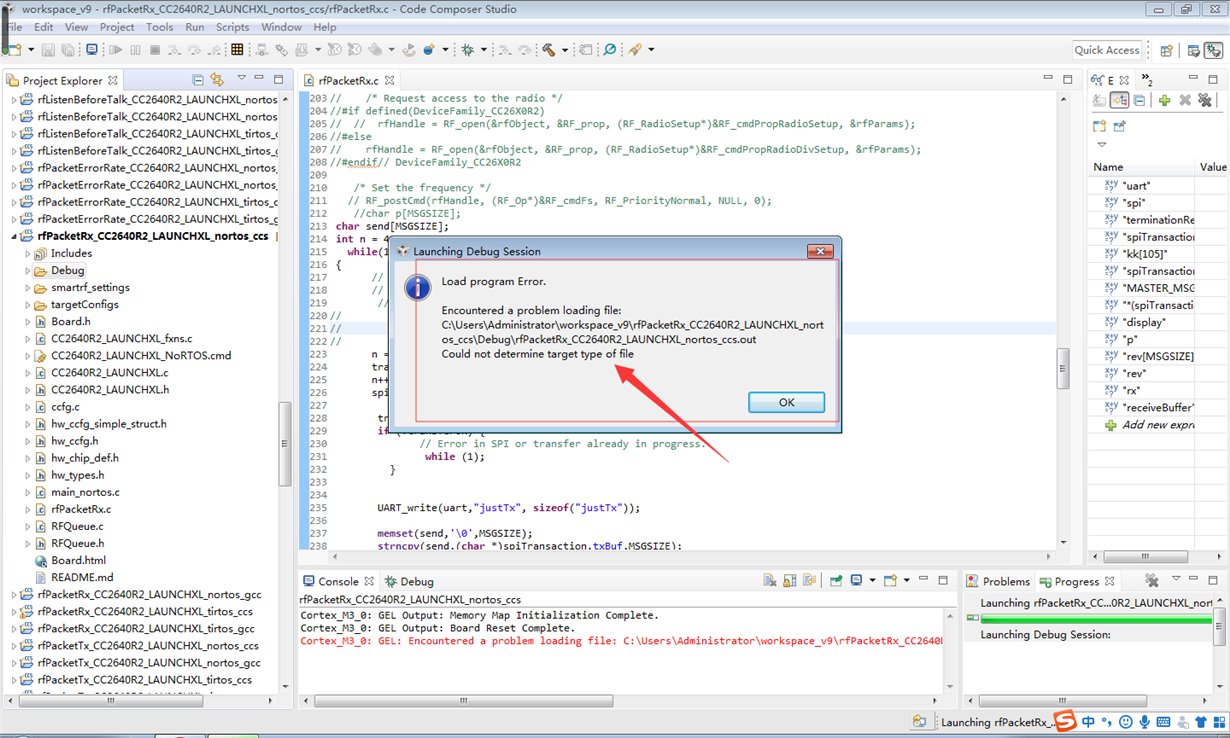
Task: Click the green bug Debug icon
Action: click(x=467, y=50)
